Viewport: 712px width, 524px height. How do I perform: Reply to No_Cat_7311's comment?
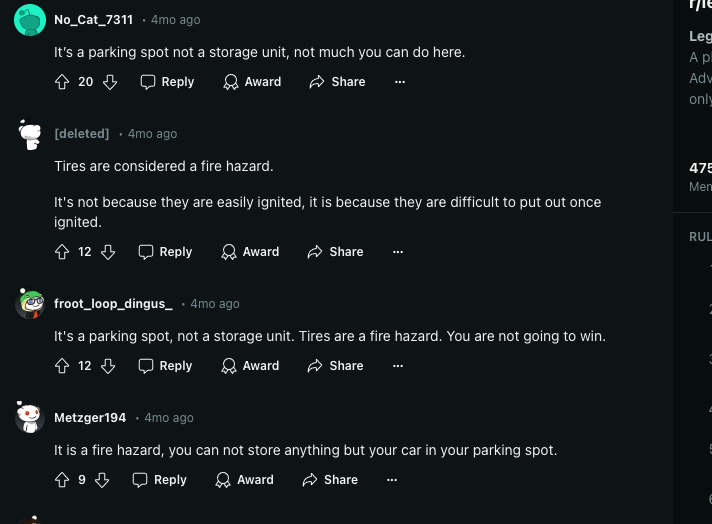click(167, 82)
